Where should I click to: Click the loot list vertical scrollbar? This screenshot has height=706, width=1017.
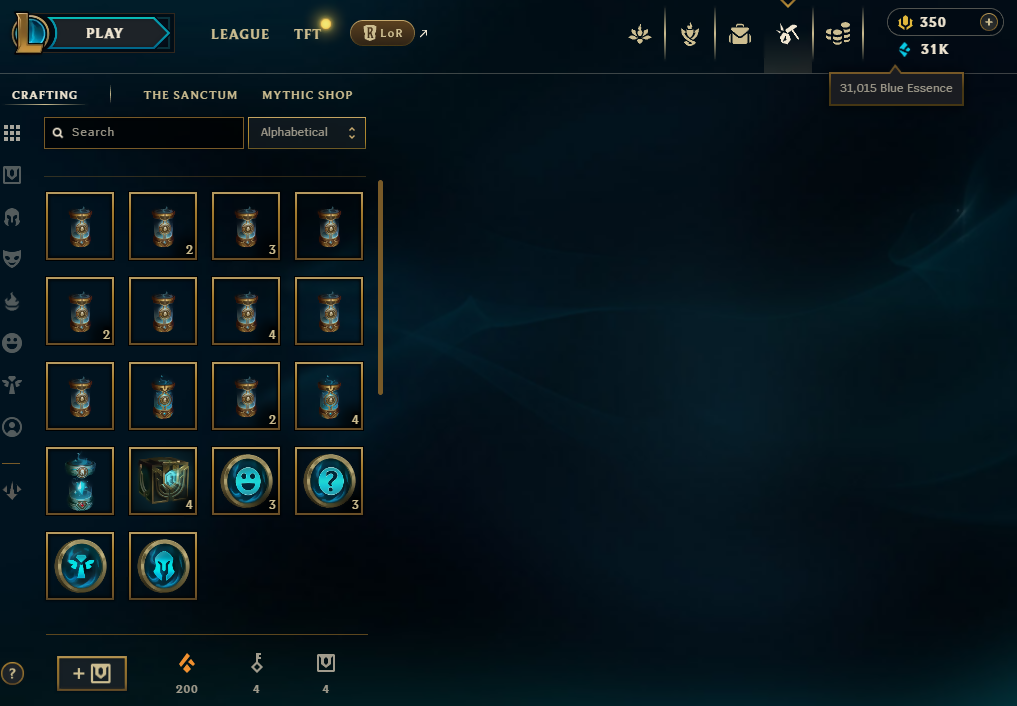pos(380,287)
